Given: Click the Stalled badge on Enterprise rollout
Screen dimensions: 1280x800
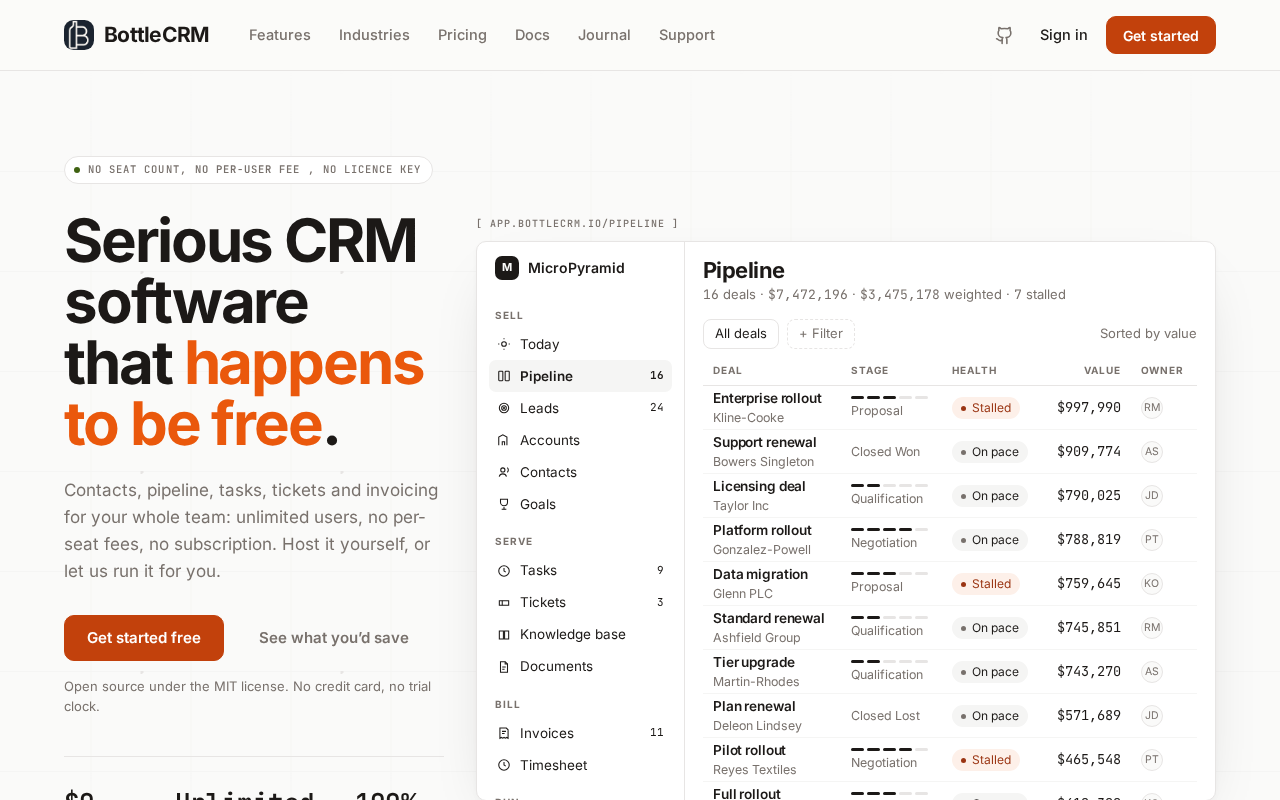Looking at the screenshot, I should (986, 408).
